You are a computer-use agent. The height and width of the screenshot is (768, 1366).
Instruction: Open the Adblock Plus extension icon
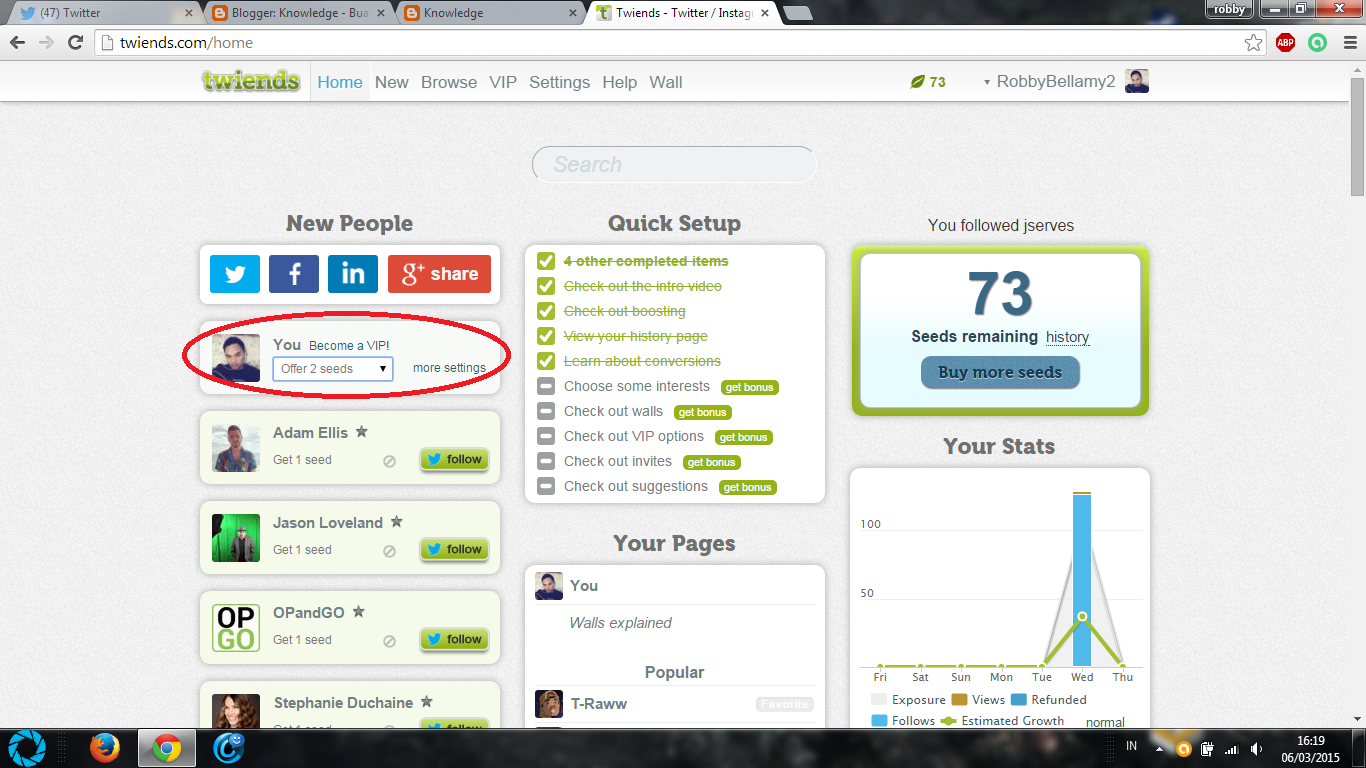[1285, 42]
